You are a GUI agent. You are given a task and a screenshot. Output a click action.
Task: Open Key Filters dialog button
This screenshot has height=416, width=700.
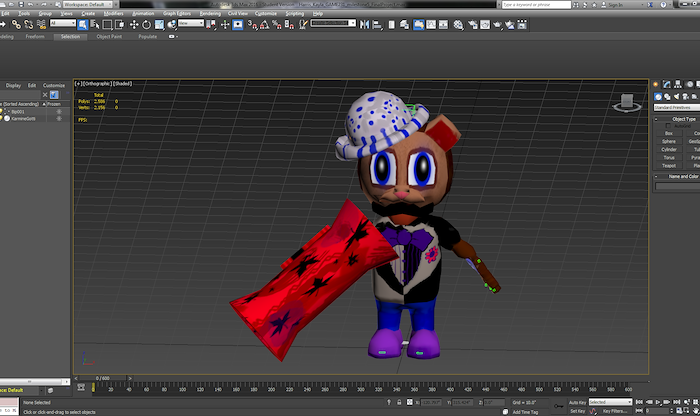coord(615,411)
